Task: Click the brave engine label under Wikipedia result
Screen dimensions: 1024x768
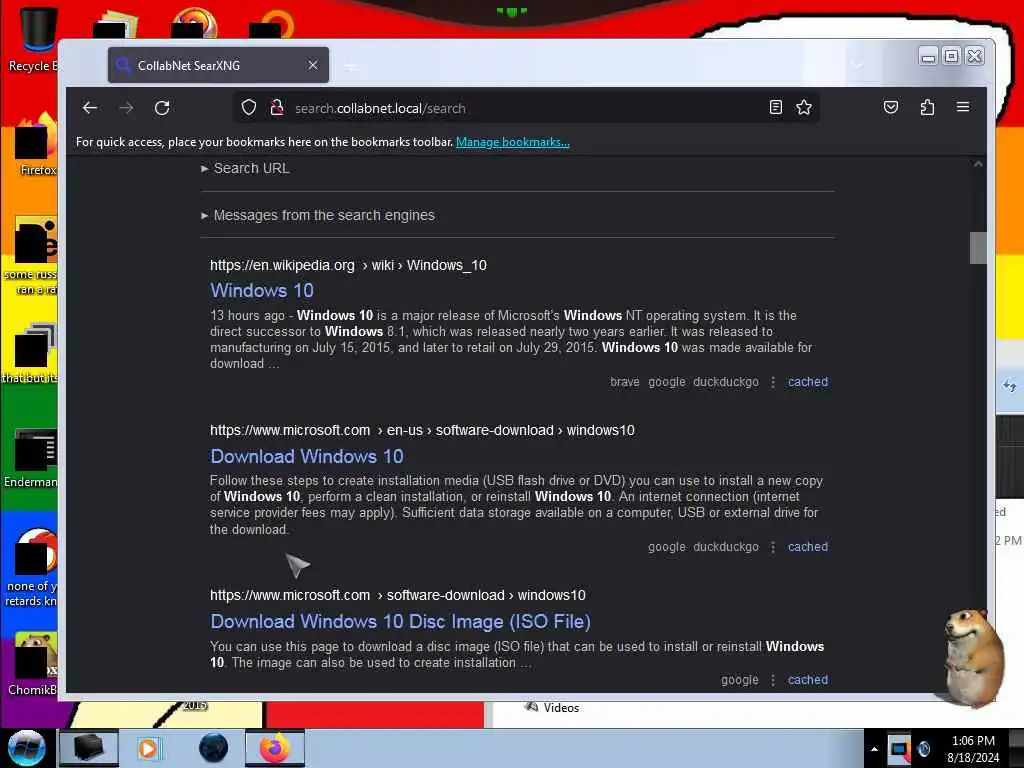Action: (x=624, y=382)
